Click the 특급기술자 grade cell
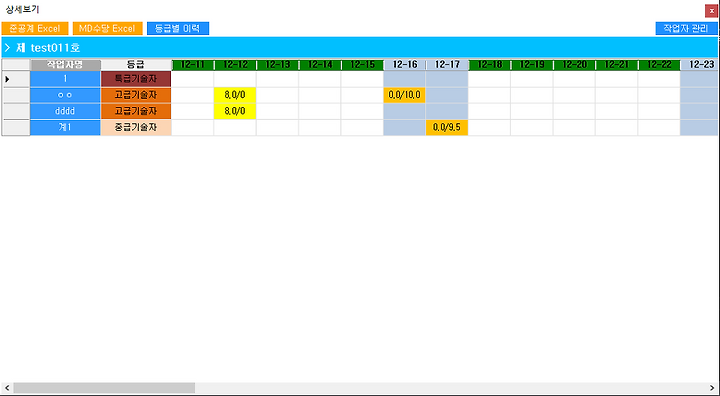720x396 pixels. (136, 79)
